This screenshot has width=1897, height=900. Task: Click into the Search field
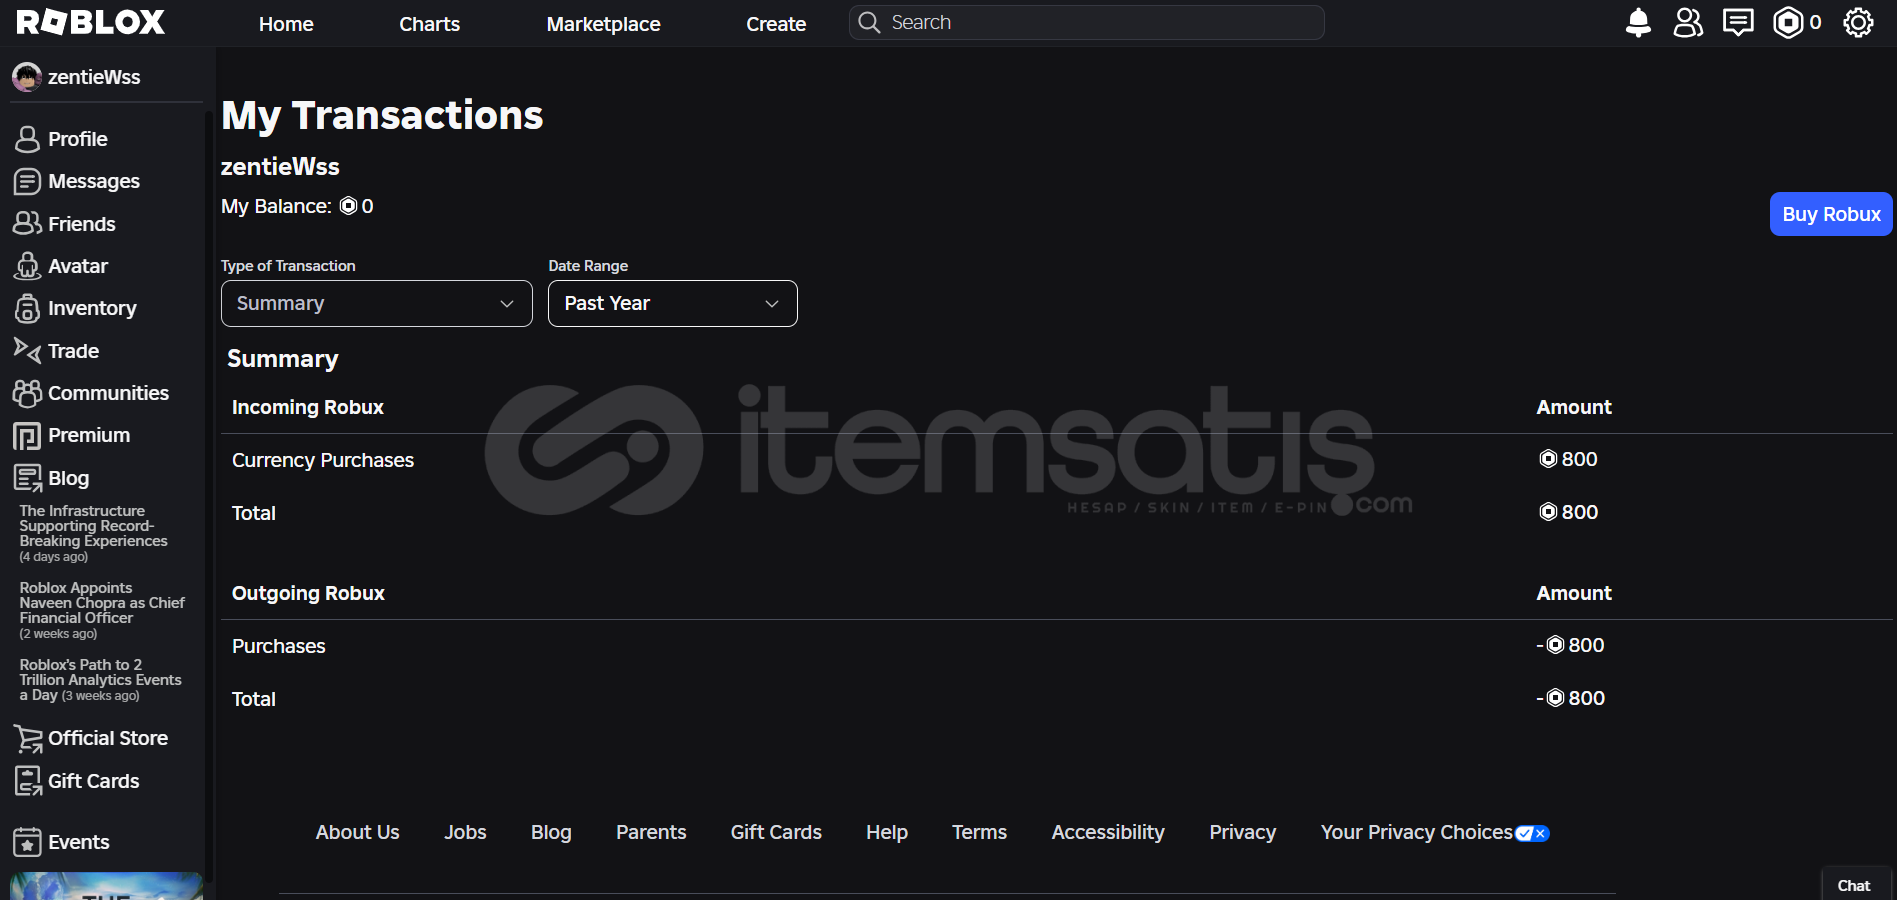tap(1086, 22)
